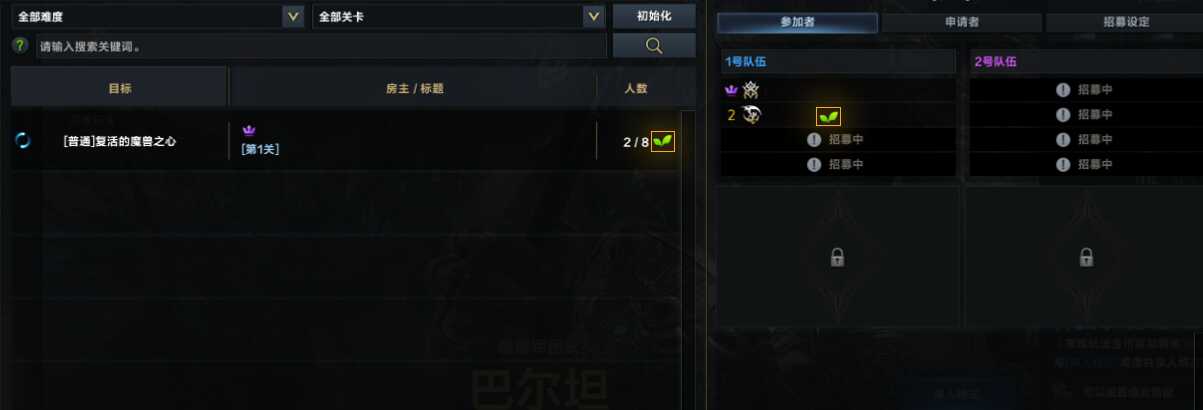Click the 初始化 reset button
Viewport: 1203px width, 410px height.
[x=654, y=16]
